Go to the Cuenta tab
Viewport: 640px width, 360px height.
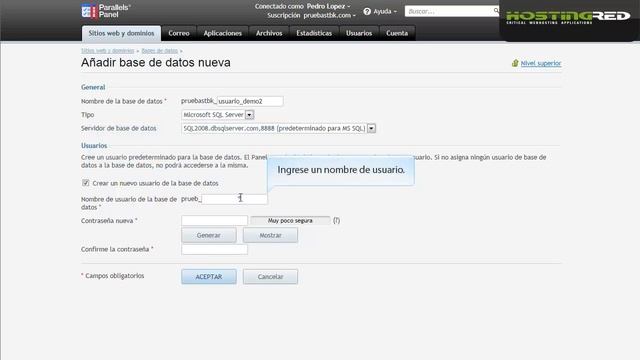tap(397, 33)
